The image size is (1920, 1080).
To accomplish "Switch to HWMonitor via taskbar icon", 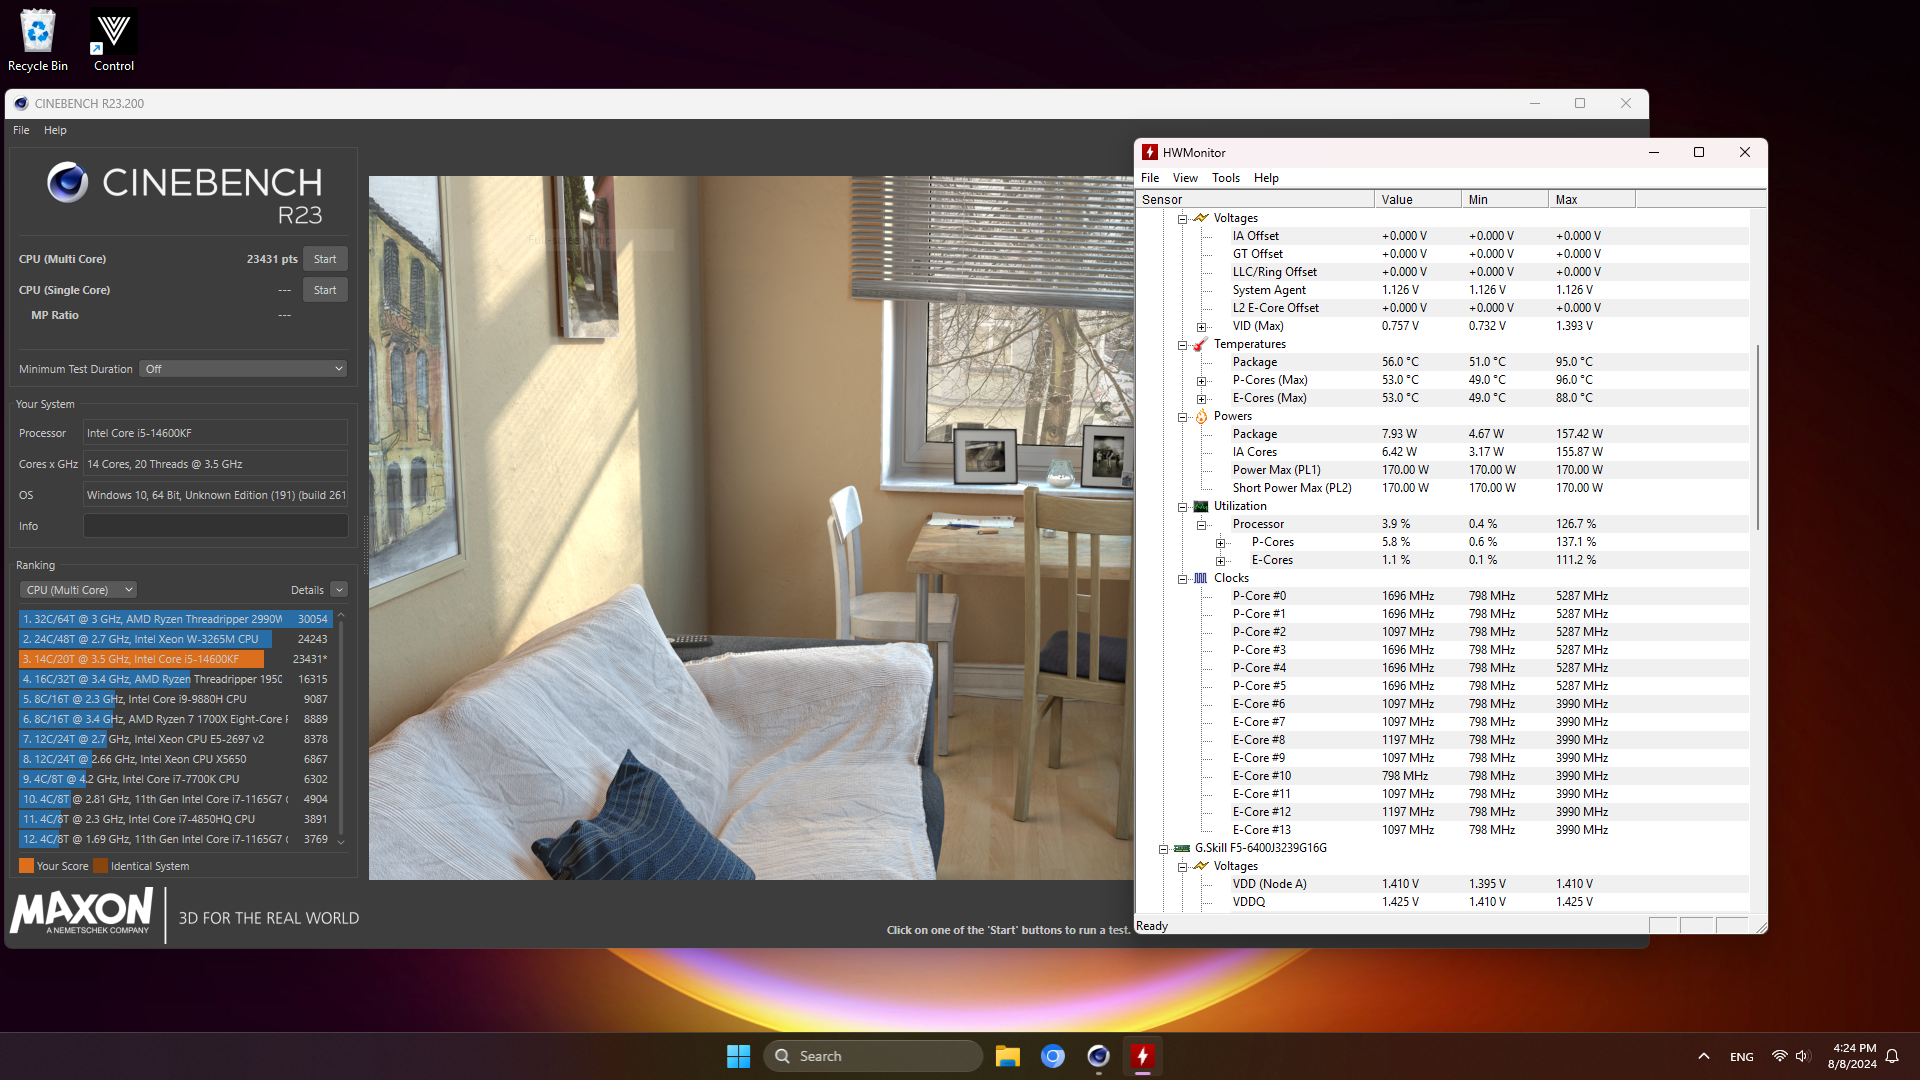I will [1143, 1056].
